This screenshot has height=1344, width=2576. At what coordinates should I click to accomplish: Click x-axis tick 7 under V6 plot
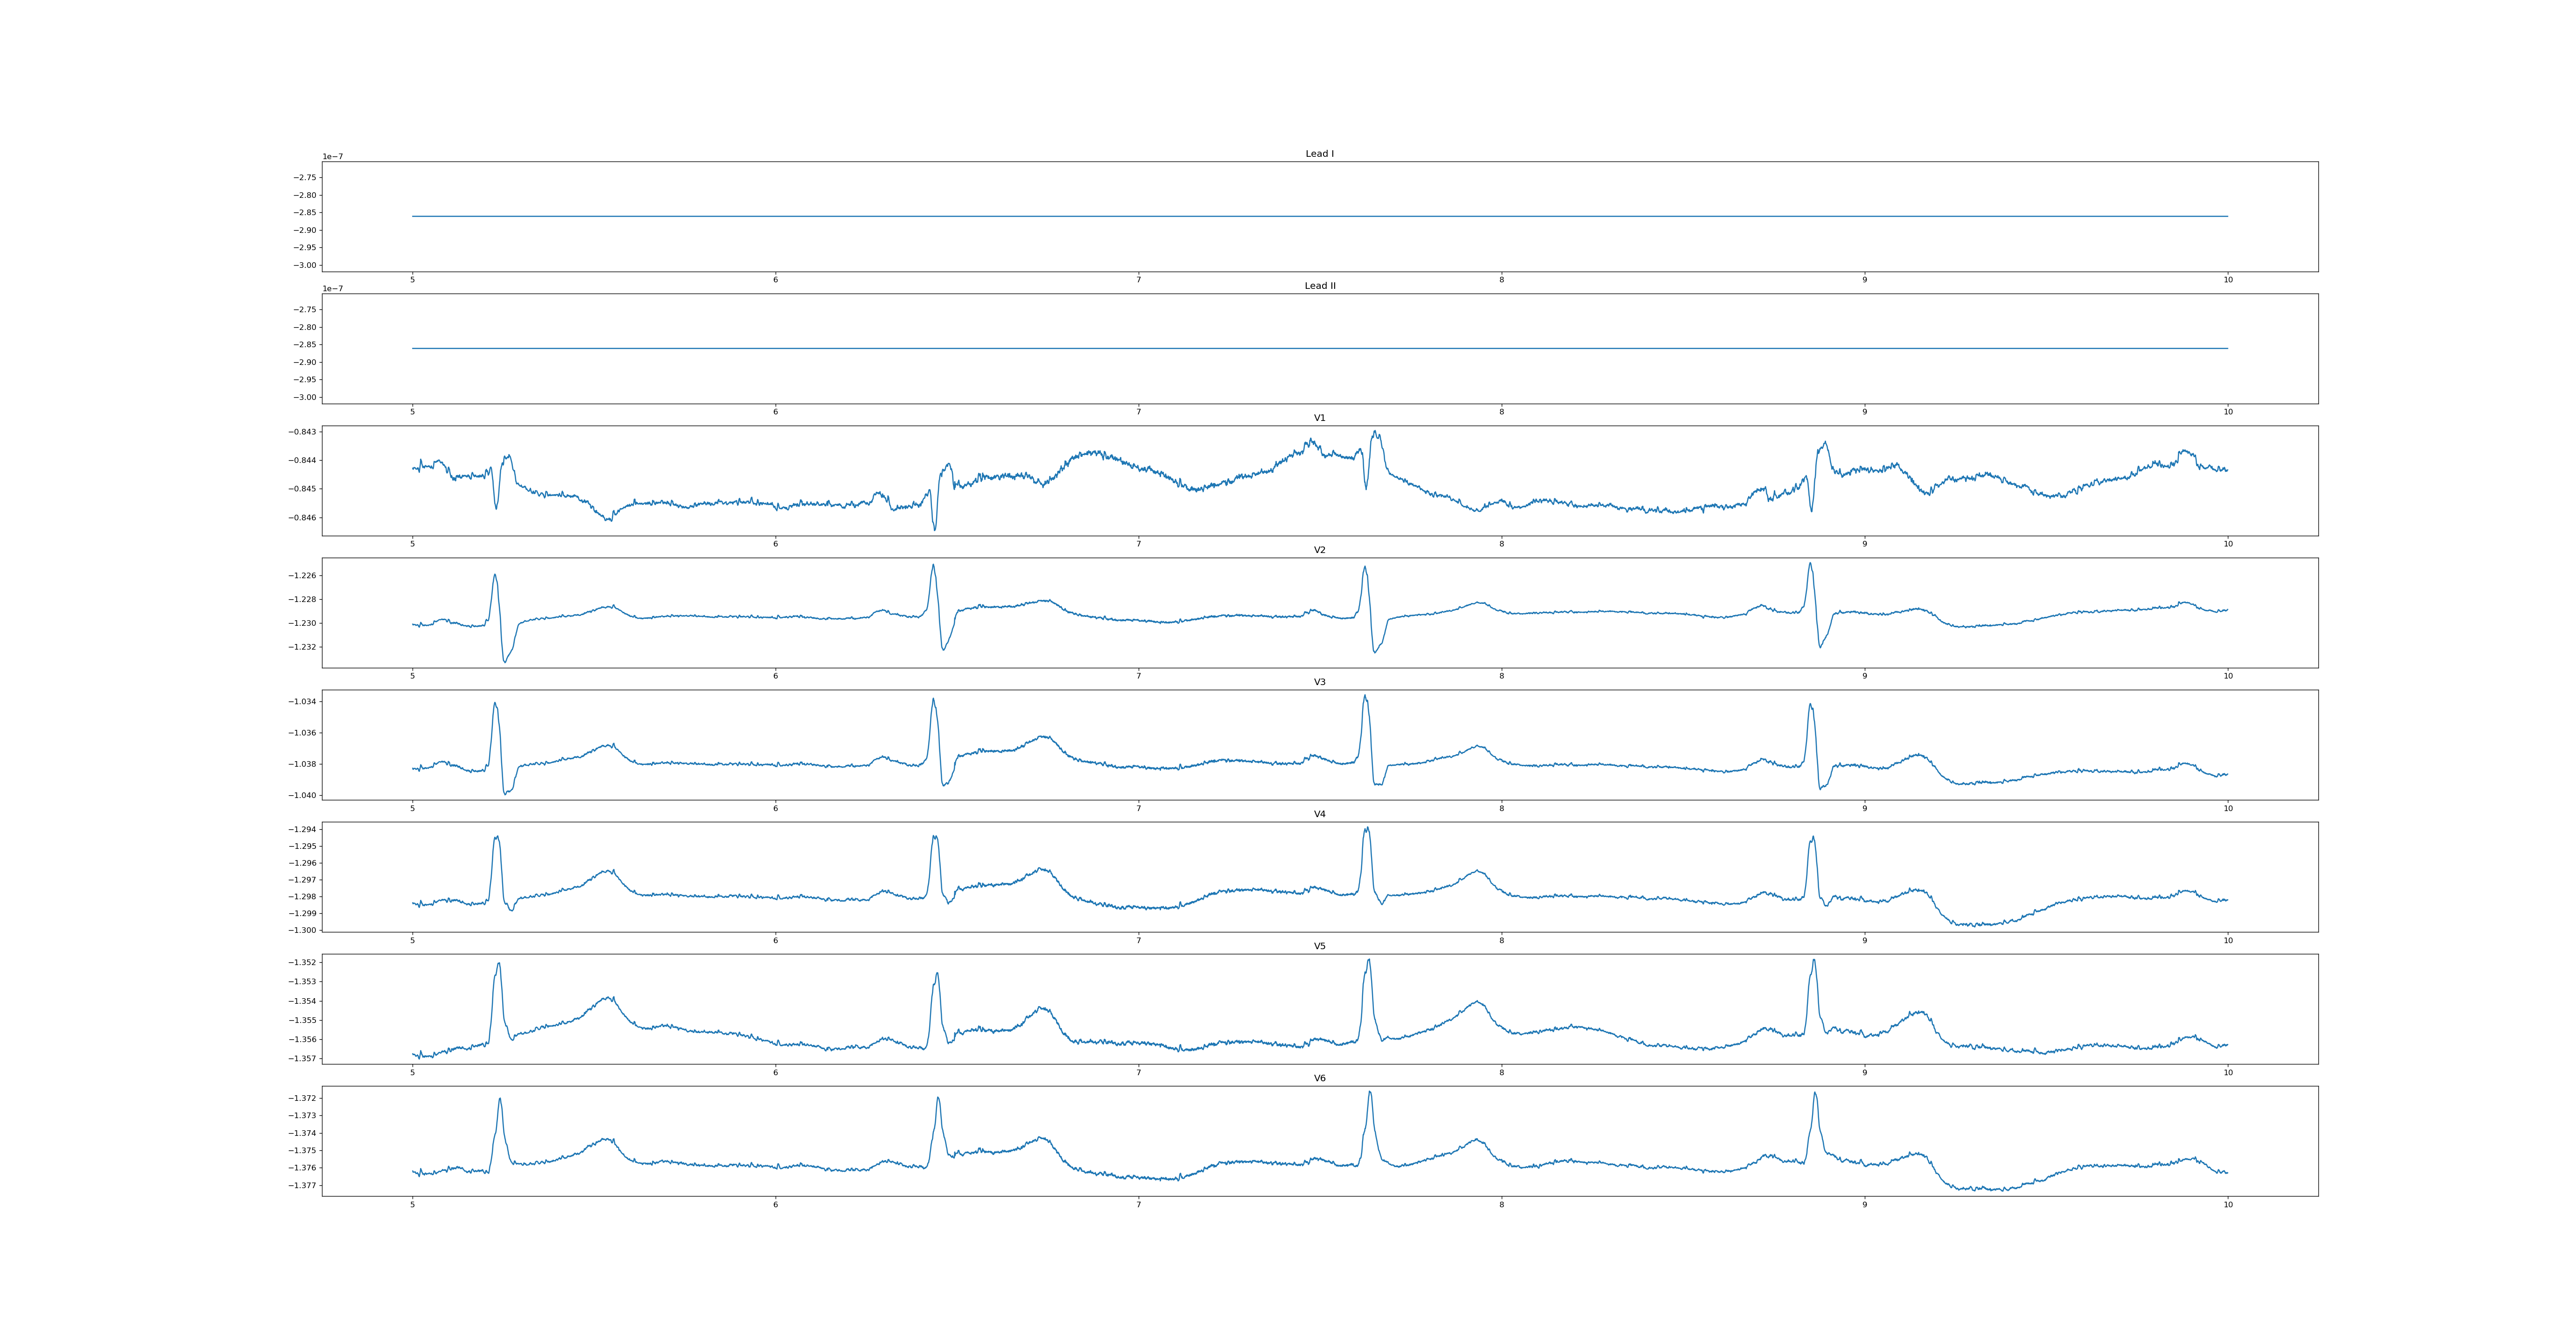point(1138,1204)
